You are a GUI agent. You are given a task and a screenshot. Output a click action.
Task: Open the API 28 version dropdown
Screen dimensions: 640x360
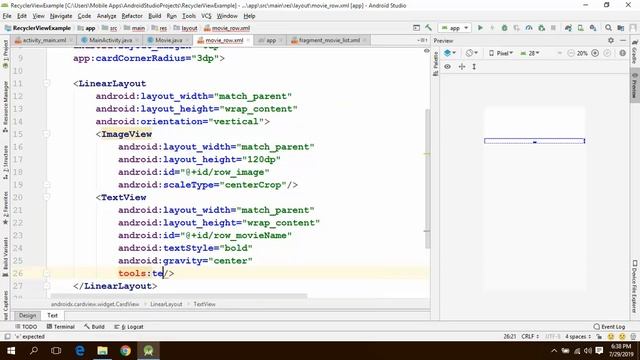pos(530,53)
